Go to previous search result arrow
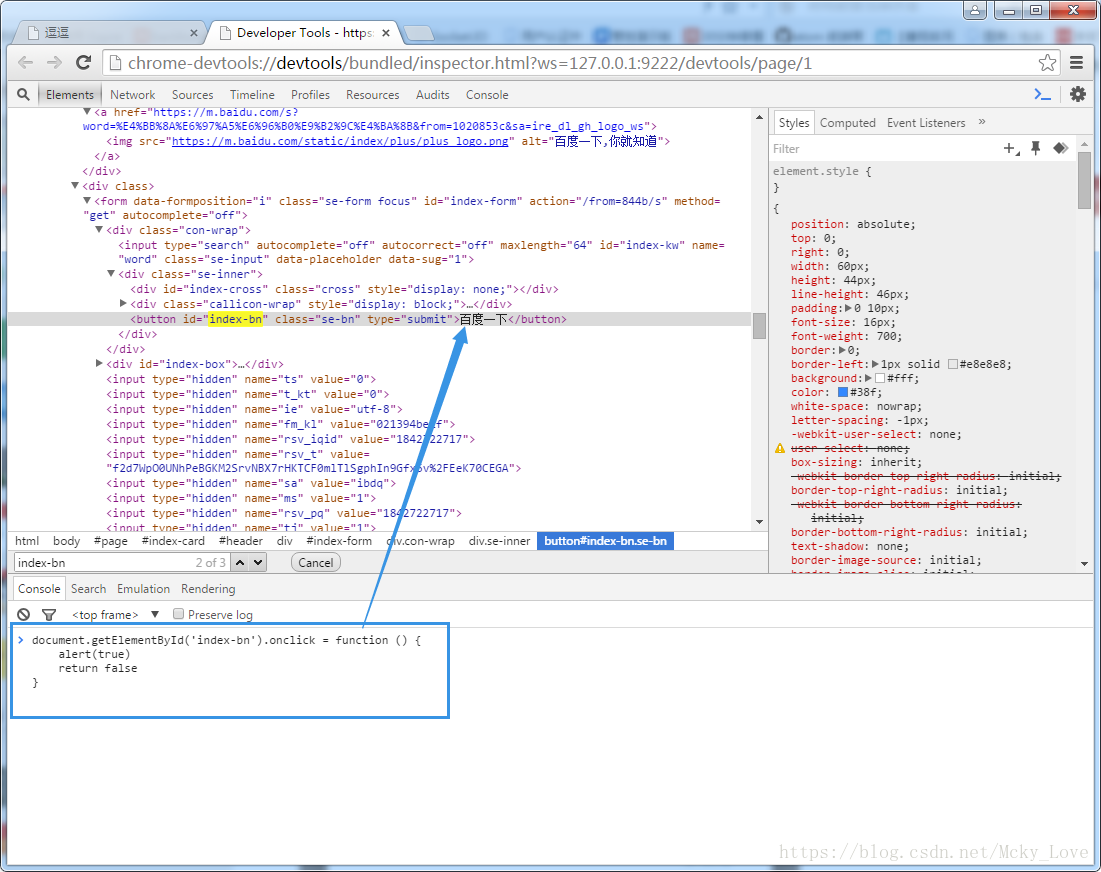Image resolution: width=1101 pixels, height=872 pixels. [x=240, y=562]
